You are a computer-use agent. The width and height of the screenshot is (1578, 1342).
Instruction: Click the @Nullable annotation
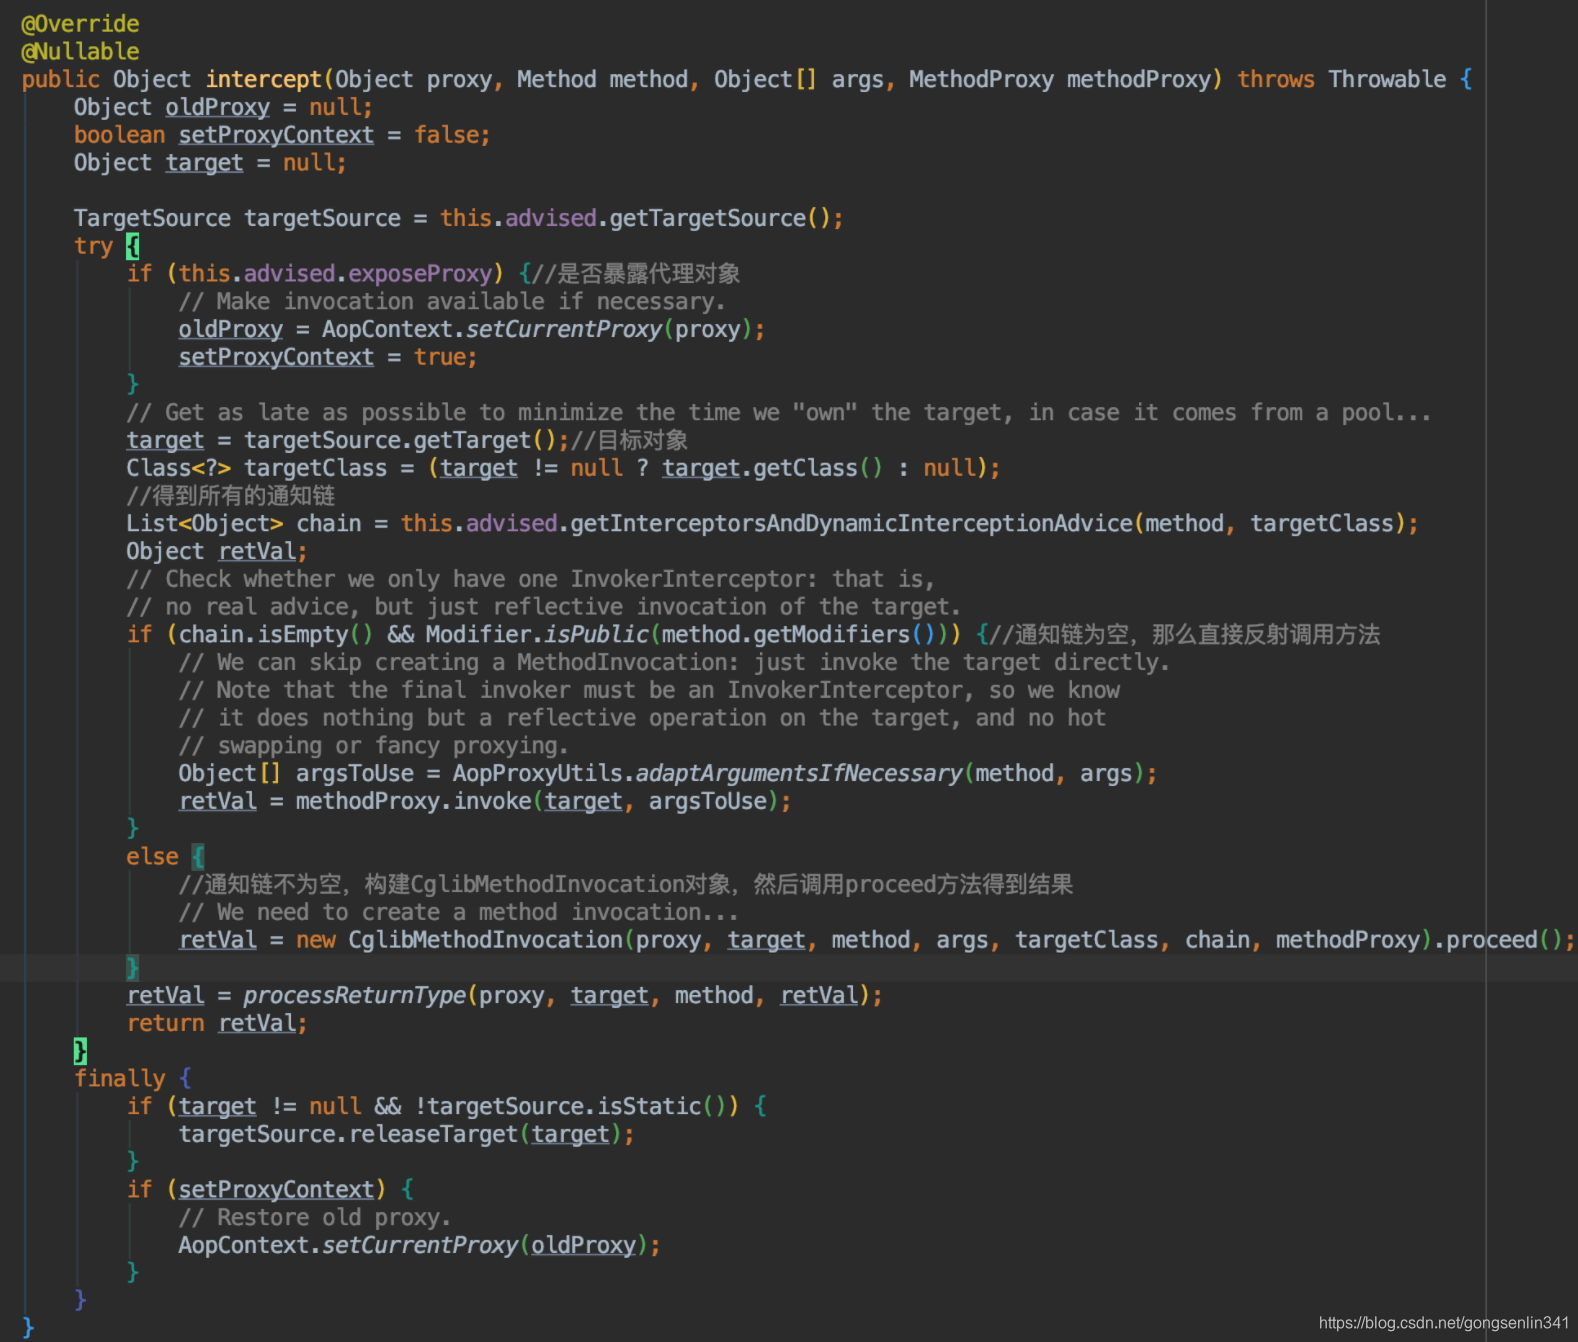(x=80, y=51)
